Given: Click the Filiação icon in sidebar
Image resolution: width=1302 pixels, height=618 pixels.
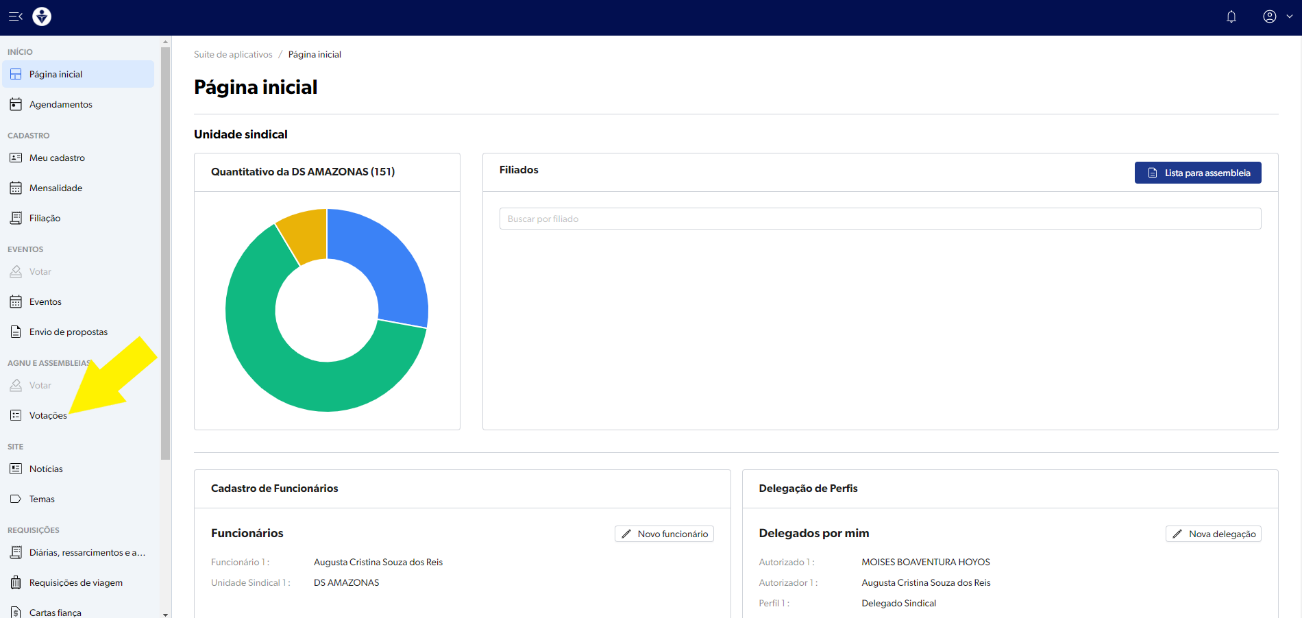Looking at the screenshot, I should pyautogui.click(x=16, y=218).
